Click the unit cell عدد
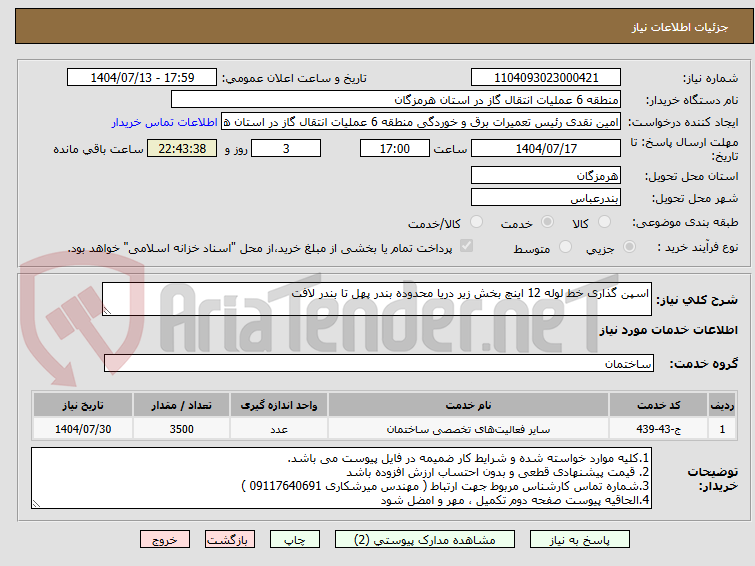 pyautogui.click(x=279, y=429)
